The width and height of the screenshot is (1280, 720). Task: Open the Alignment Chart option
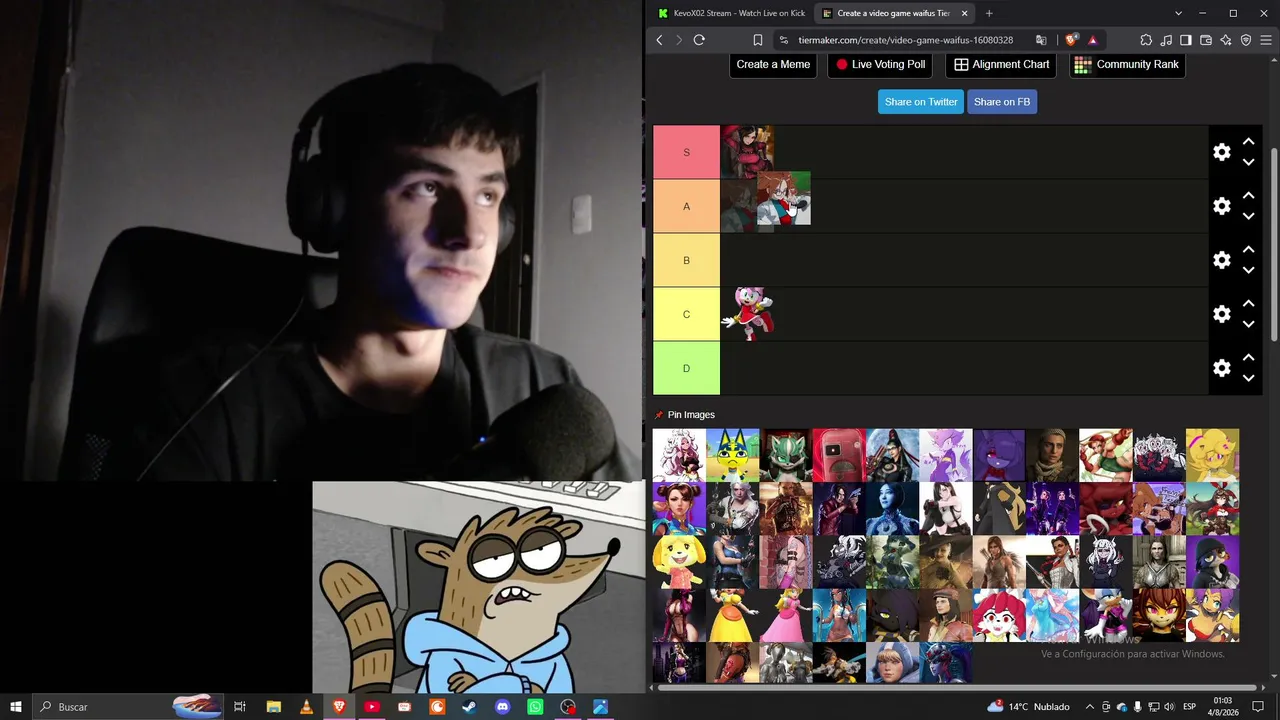[x=1001, y=65]
